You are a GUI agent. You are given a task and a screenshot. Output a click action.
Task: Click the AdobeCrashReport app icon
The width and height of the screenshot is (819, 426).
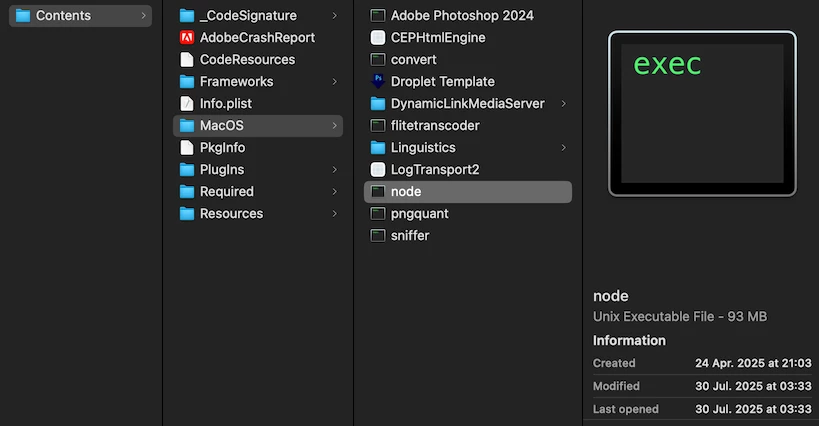click(x=187, y=38)
